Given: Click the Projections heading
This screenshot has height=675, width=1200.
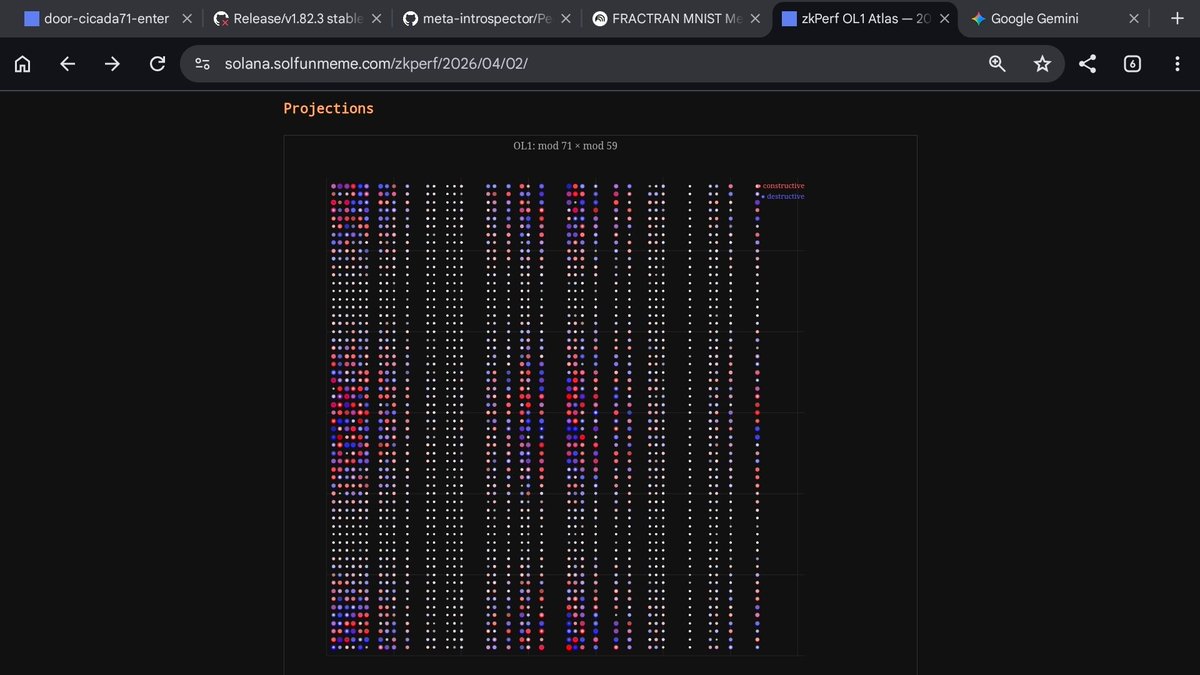Looking at the screenshot, I should (x=328, y=108).
